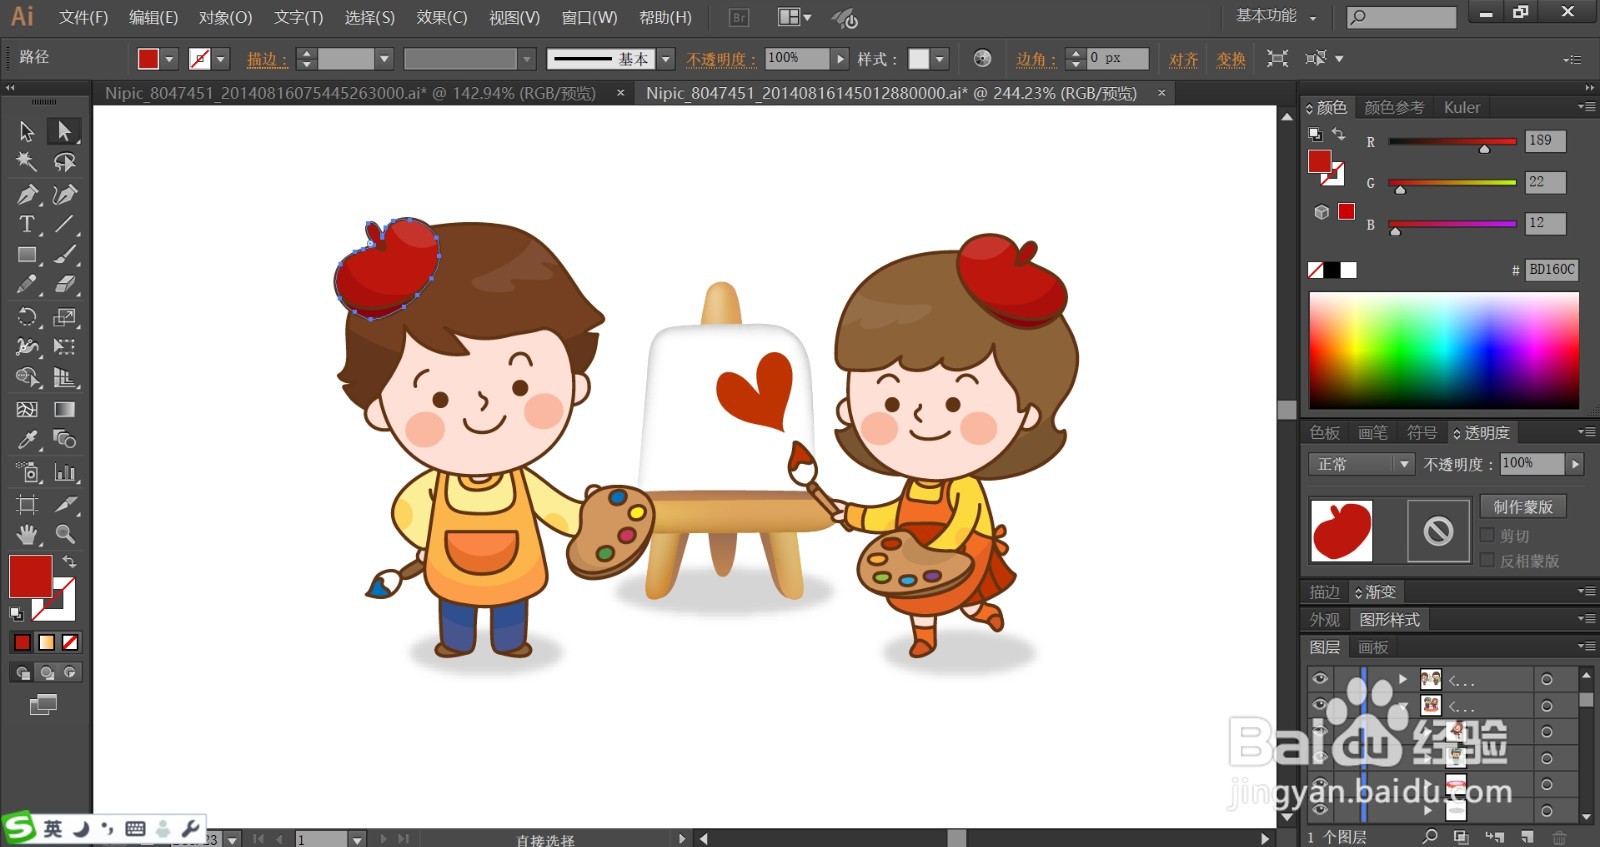
Task: Click the 描边 link in control bar
Action: tap(266, 59)
